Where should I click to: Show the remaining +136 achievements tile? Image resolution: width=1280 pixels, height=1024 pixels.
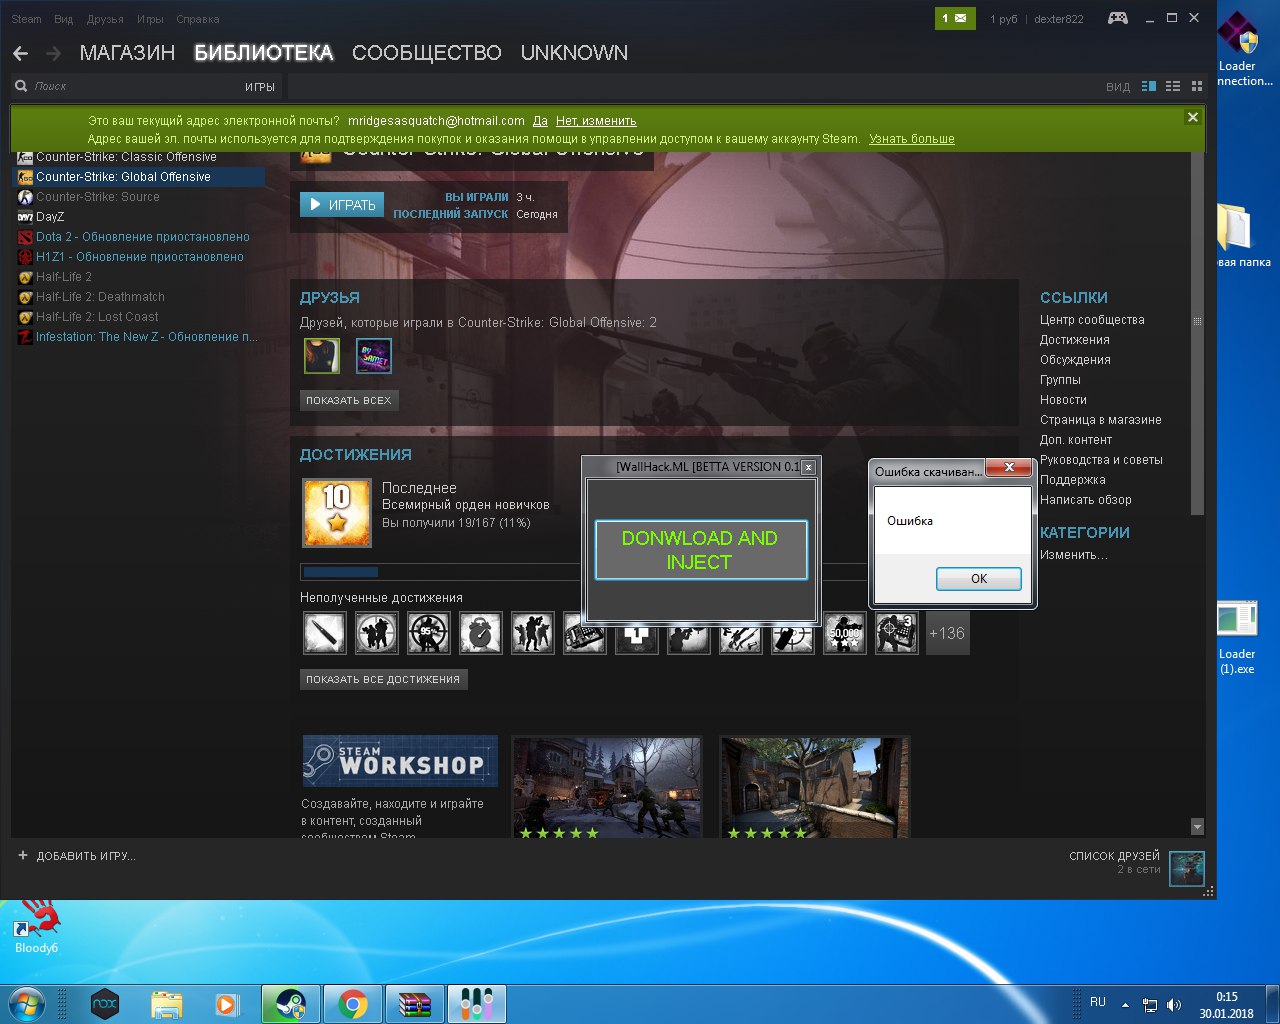click(947, 633)
